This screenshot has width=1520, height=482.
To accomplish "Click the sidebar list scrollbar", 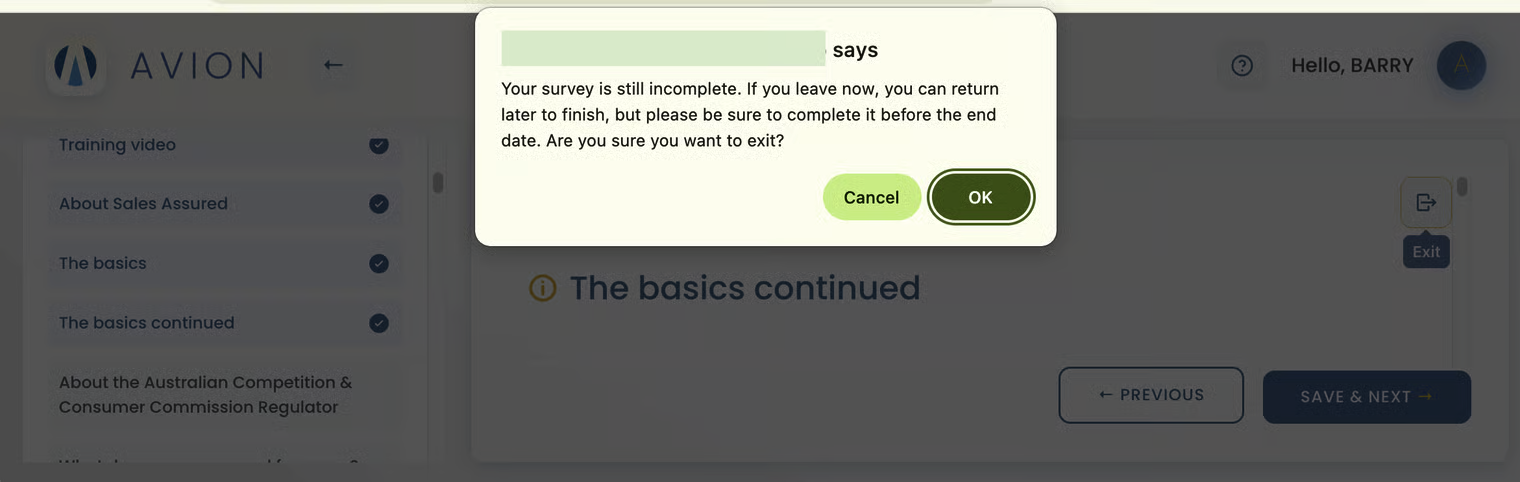I will click(x=437, y=183).
